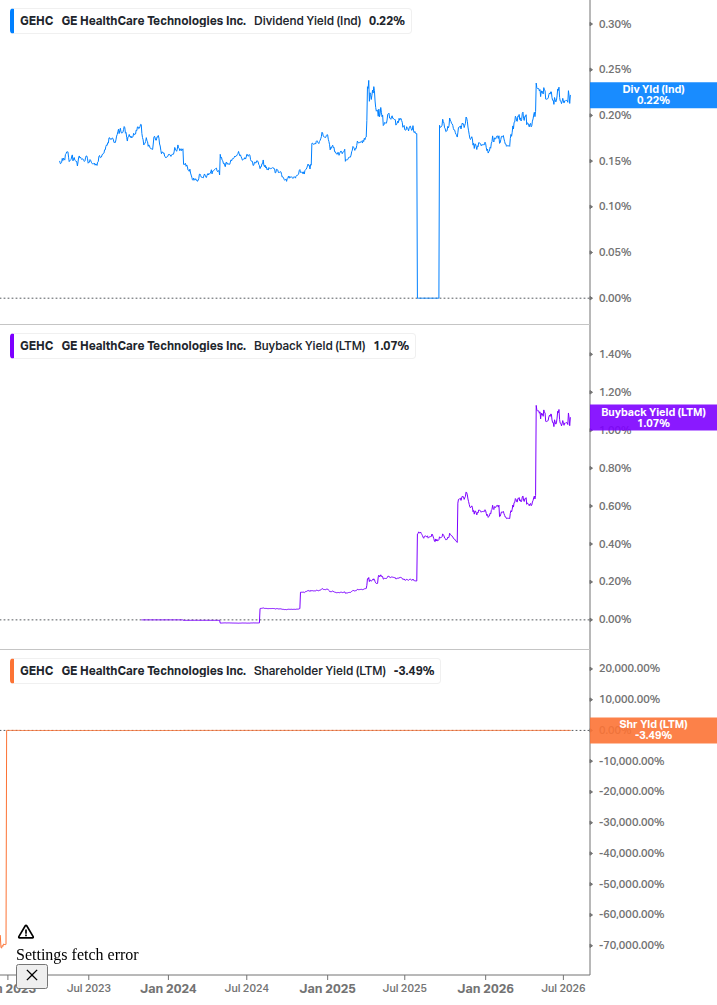Click the 0.15% dividend yield axis tick
The height and width of the screenshot is (1005, 717).
click(614, 162)
